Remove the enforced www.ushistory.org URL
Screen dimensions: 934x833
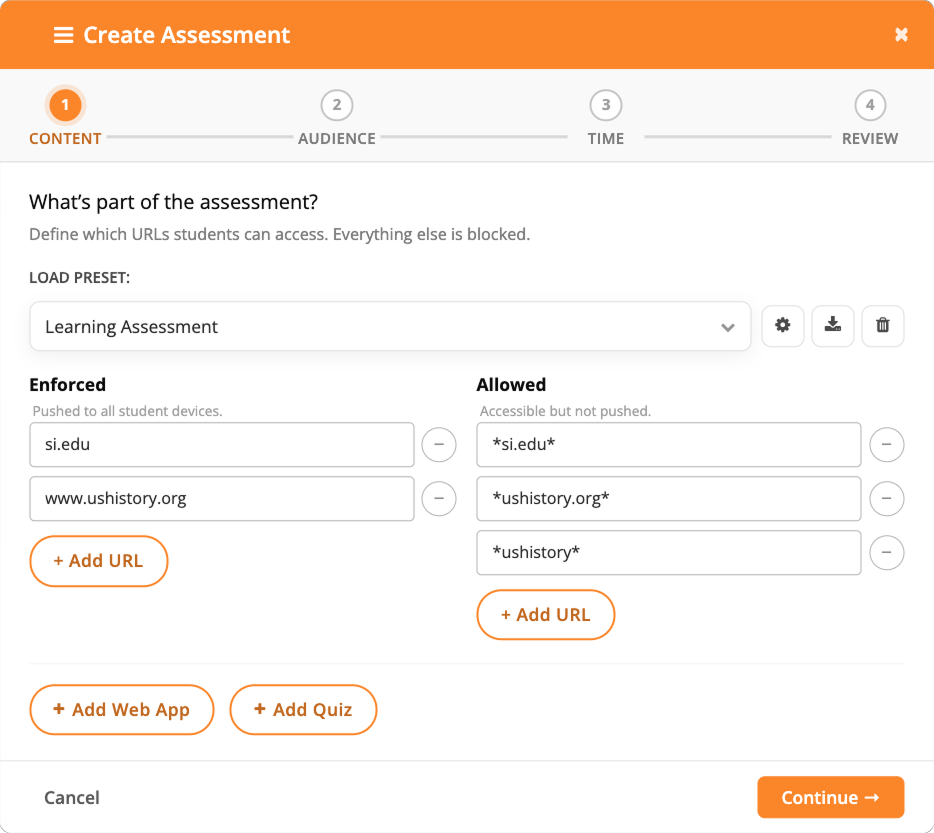pyautogui.click(x=439, y=498)
